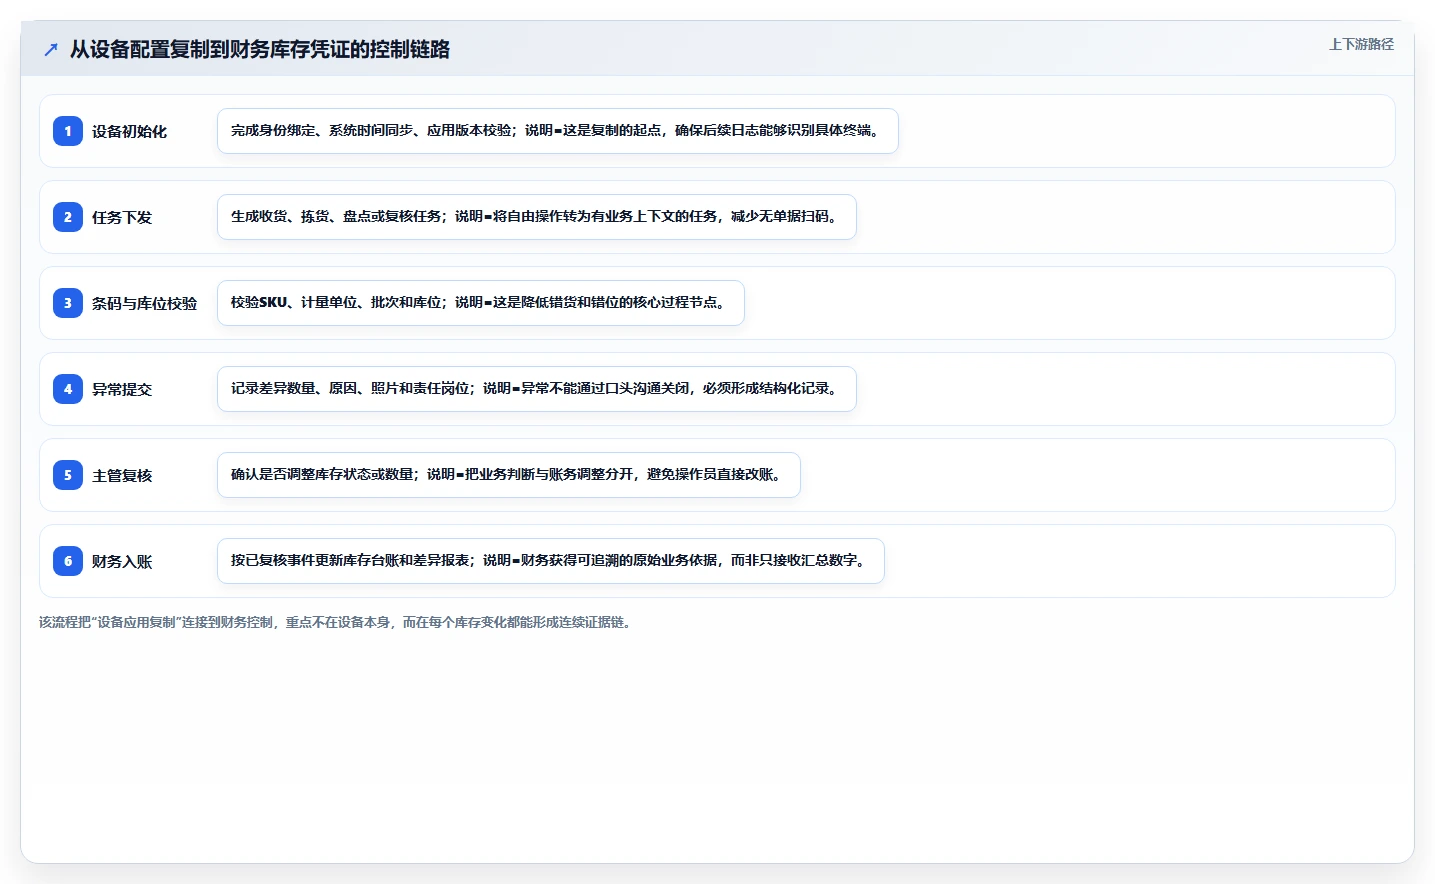Select step number 2 badge
Image resolution: width=1435 pixels, height=884 pixels.
click(68, 217)
